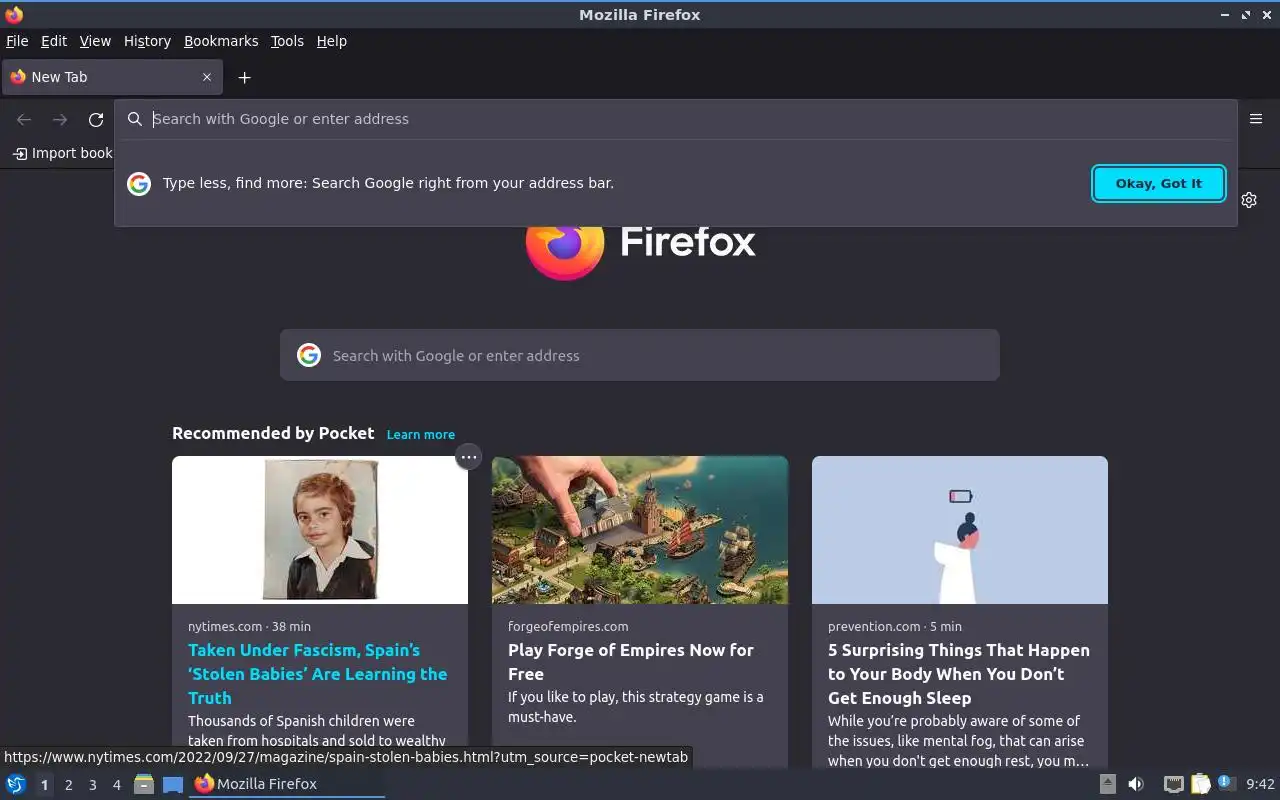Open the LXQt start menu icon
1280x800 pixels.
point(16,784)
